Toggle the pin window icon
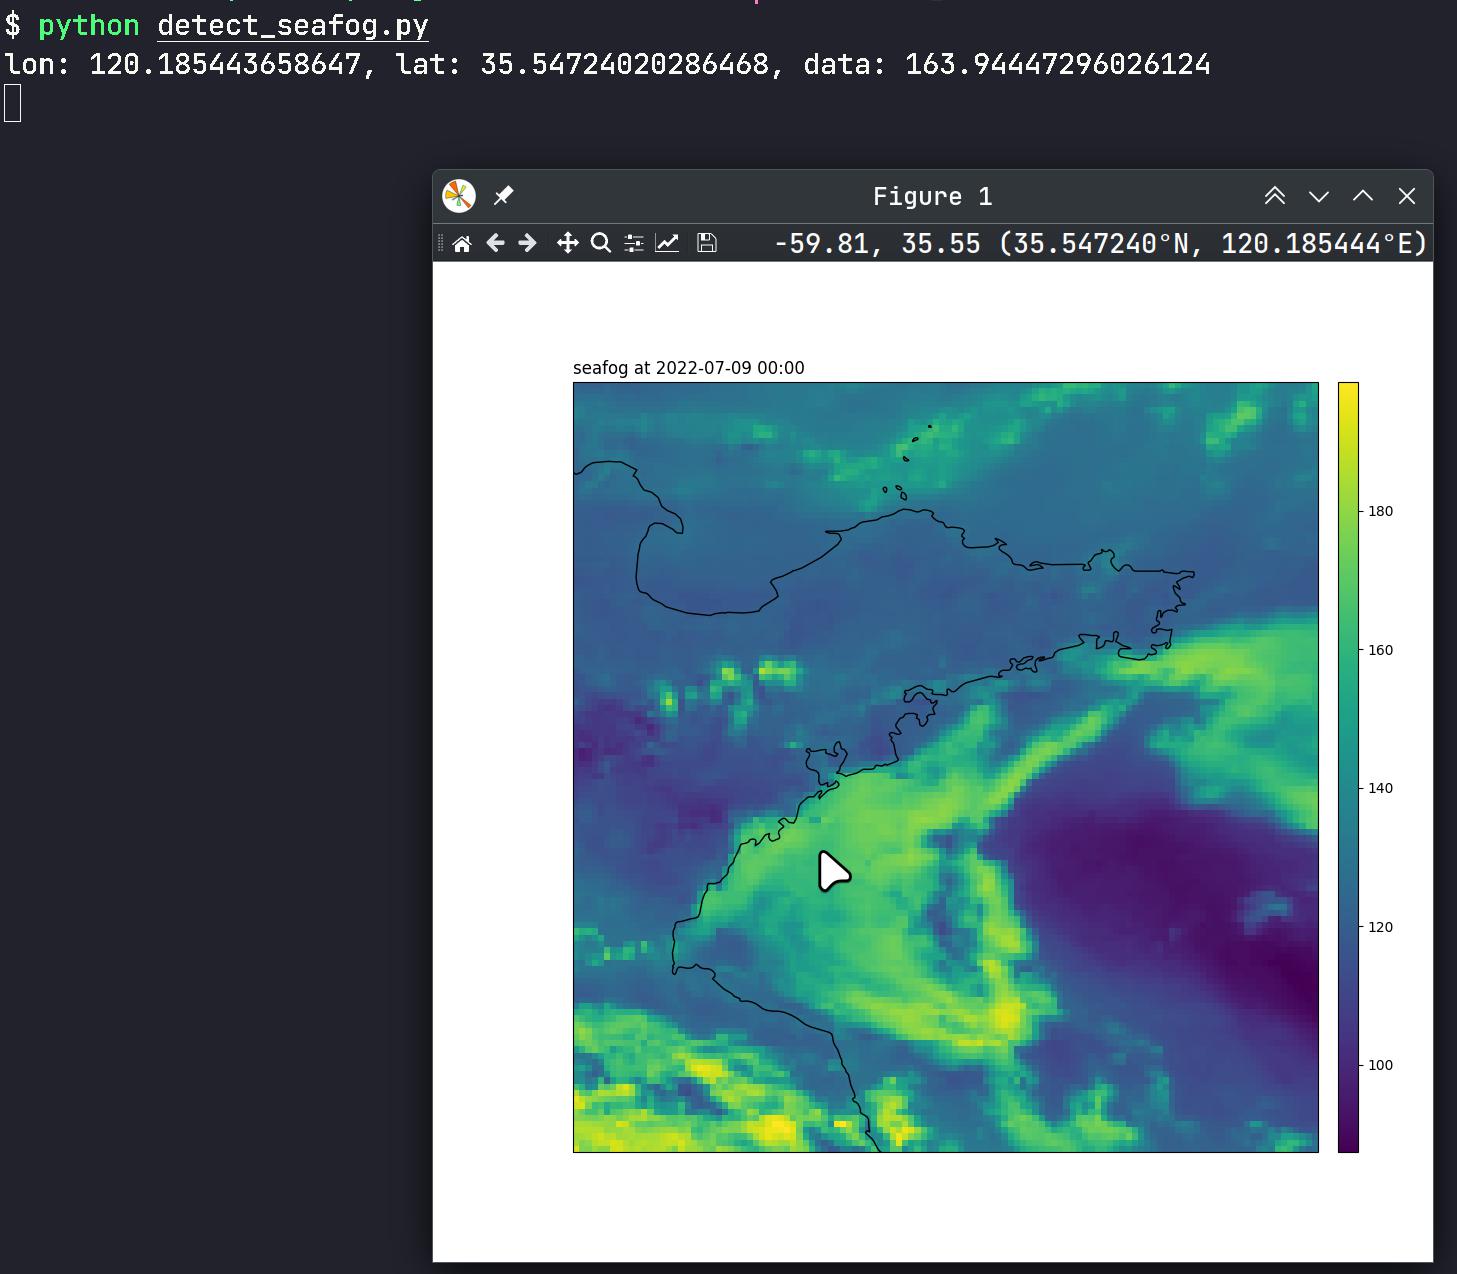The width and height of the screenshot is (1457, 1274). 504,196
